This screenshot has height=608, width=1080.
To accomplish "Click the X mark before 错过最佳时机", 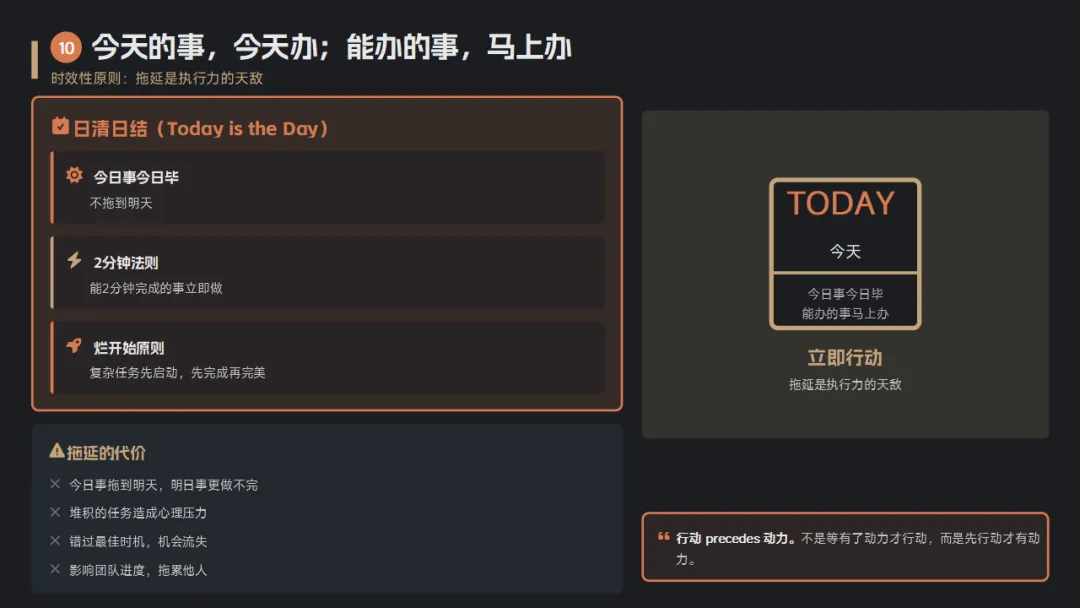I will pos(55,541).
